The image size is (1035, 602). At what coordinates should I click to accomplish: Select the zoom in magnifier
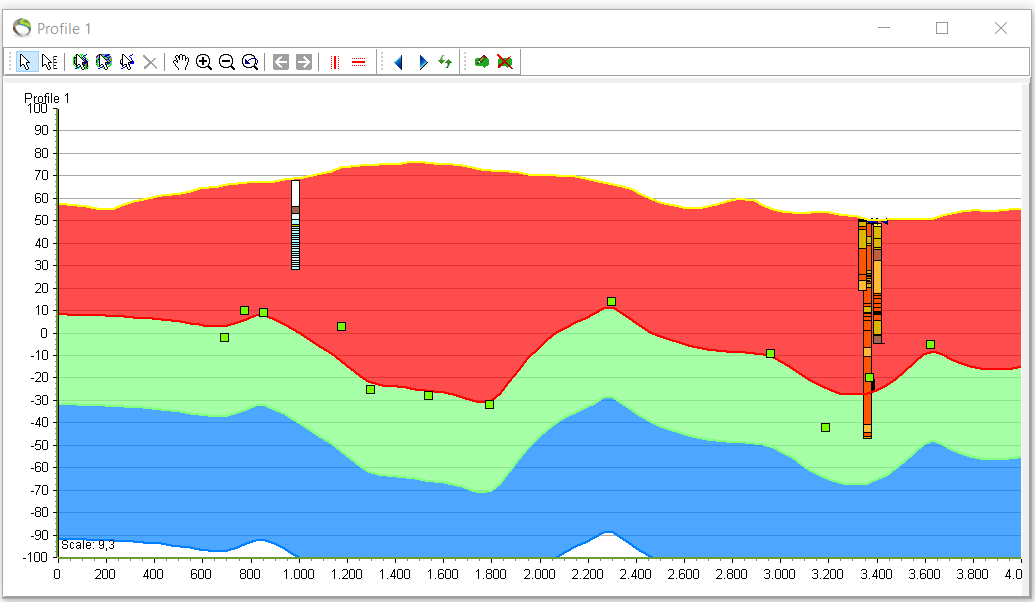pos(204,62)
